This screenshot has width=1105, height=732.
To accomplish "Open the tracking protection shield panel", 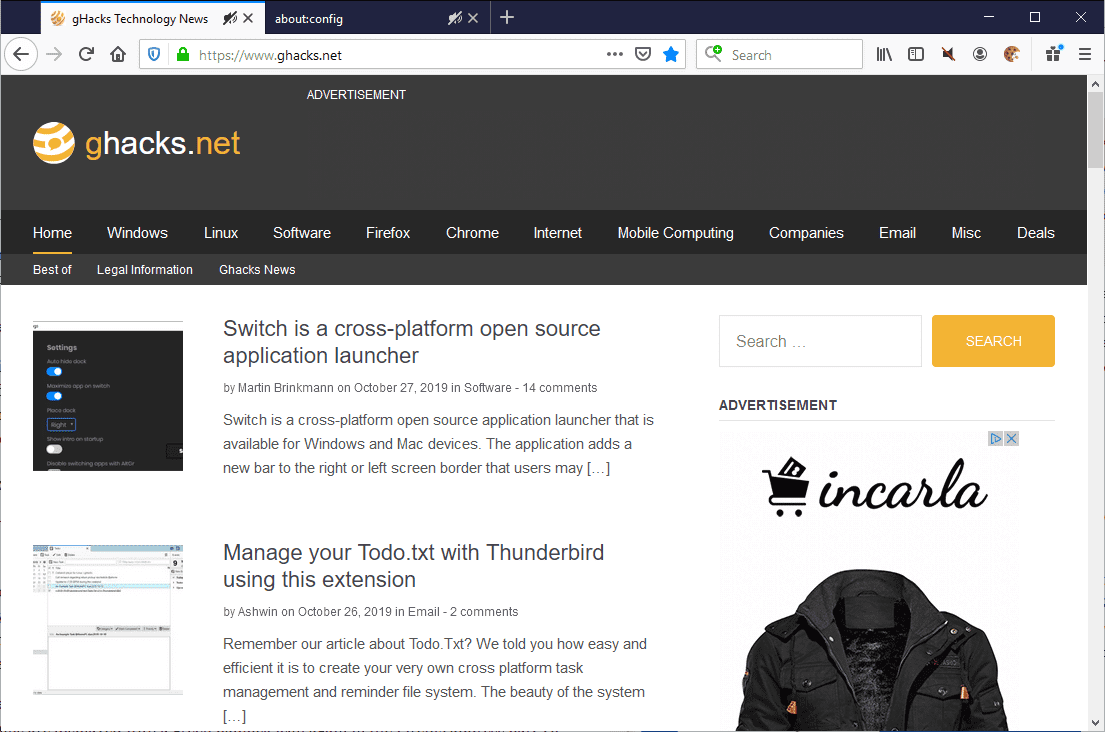I will [x=154, y=54].
